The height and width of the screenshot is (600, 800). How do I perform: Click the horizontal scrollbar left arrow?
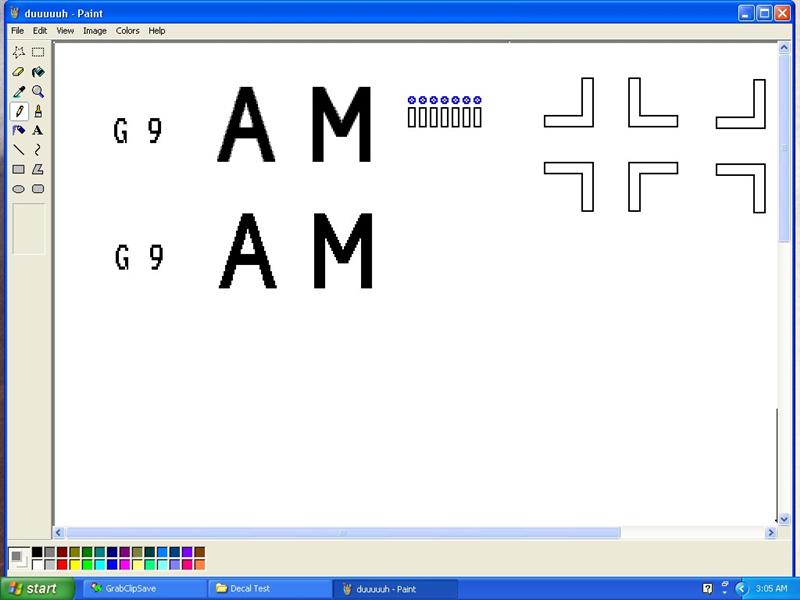point(59,533)
